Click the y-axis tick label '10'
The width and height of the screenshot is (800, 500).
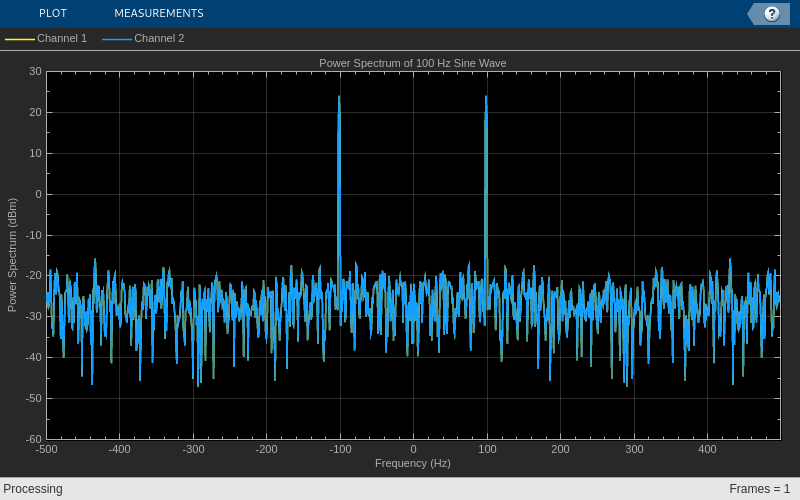(35, 153)
